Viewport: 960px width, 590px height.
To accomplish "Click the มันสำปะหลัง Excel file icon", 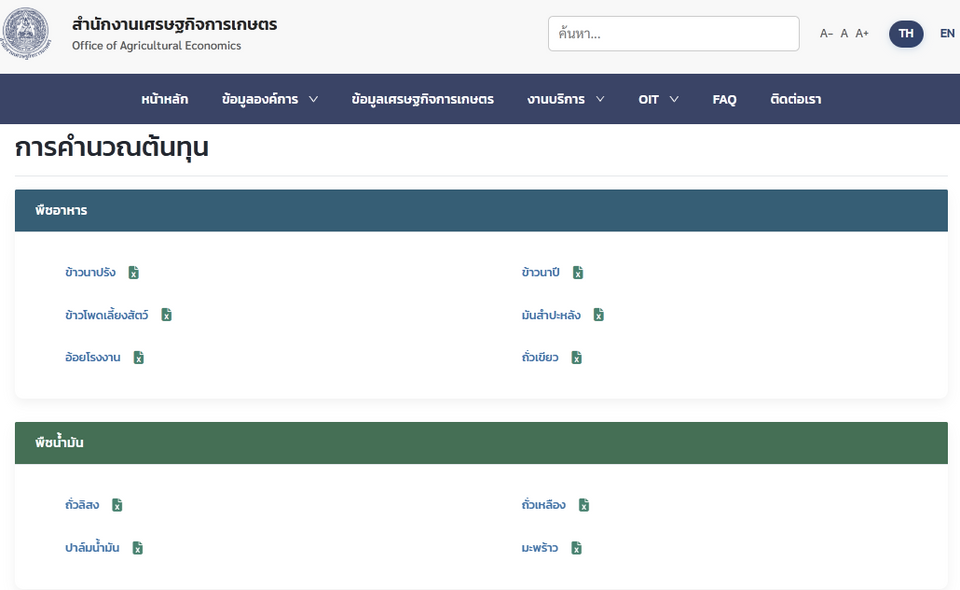I will (x=599, y=315).
